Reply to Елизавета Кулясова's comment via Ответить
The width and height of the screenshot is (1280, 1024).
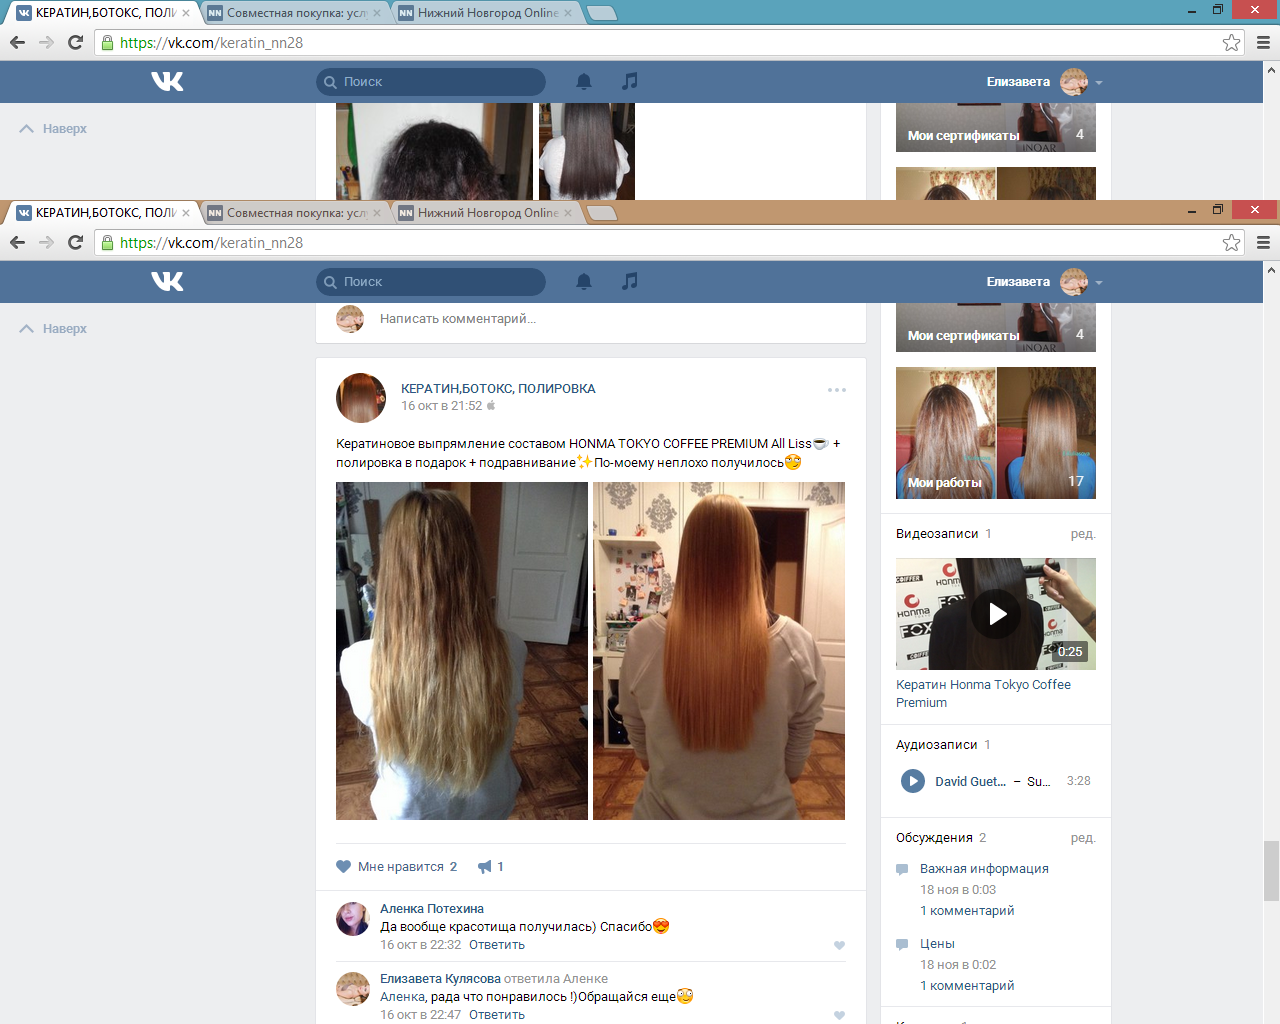point(497,1015)
